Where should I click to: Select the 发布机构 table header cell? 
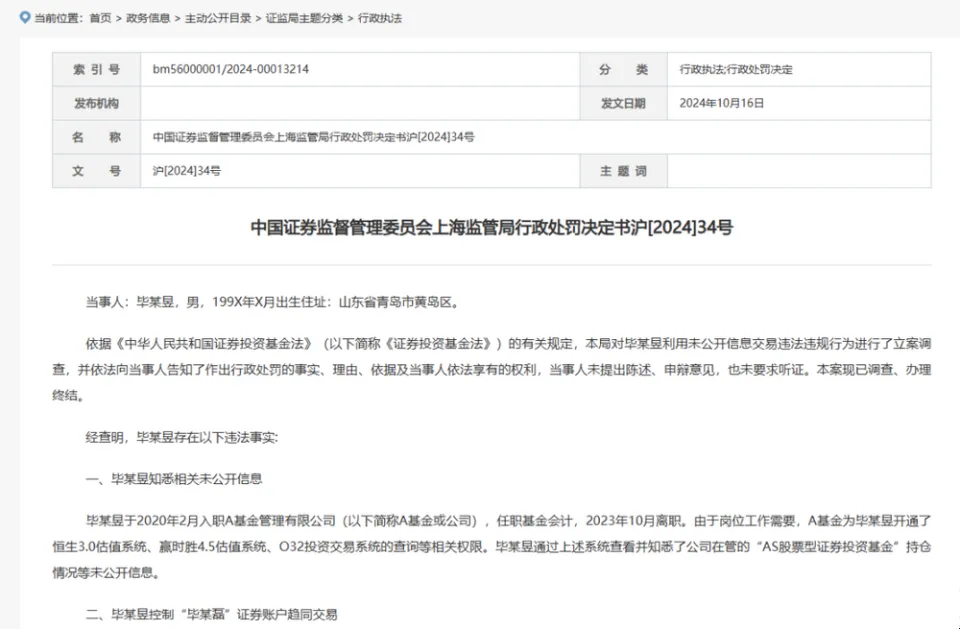coord(95,103)
